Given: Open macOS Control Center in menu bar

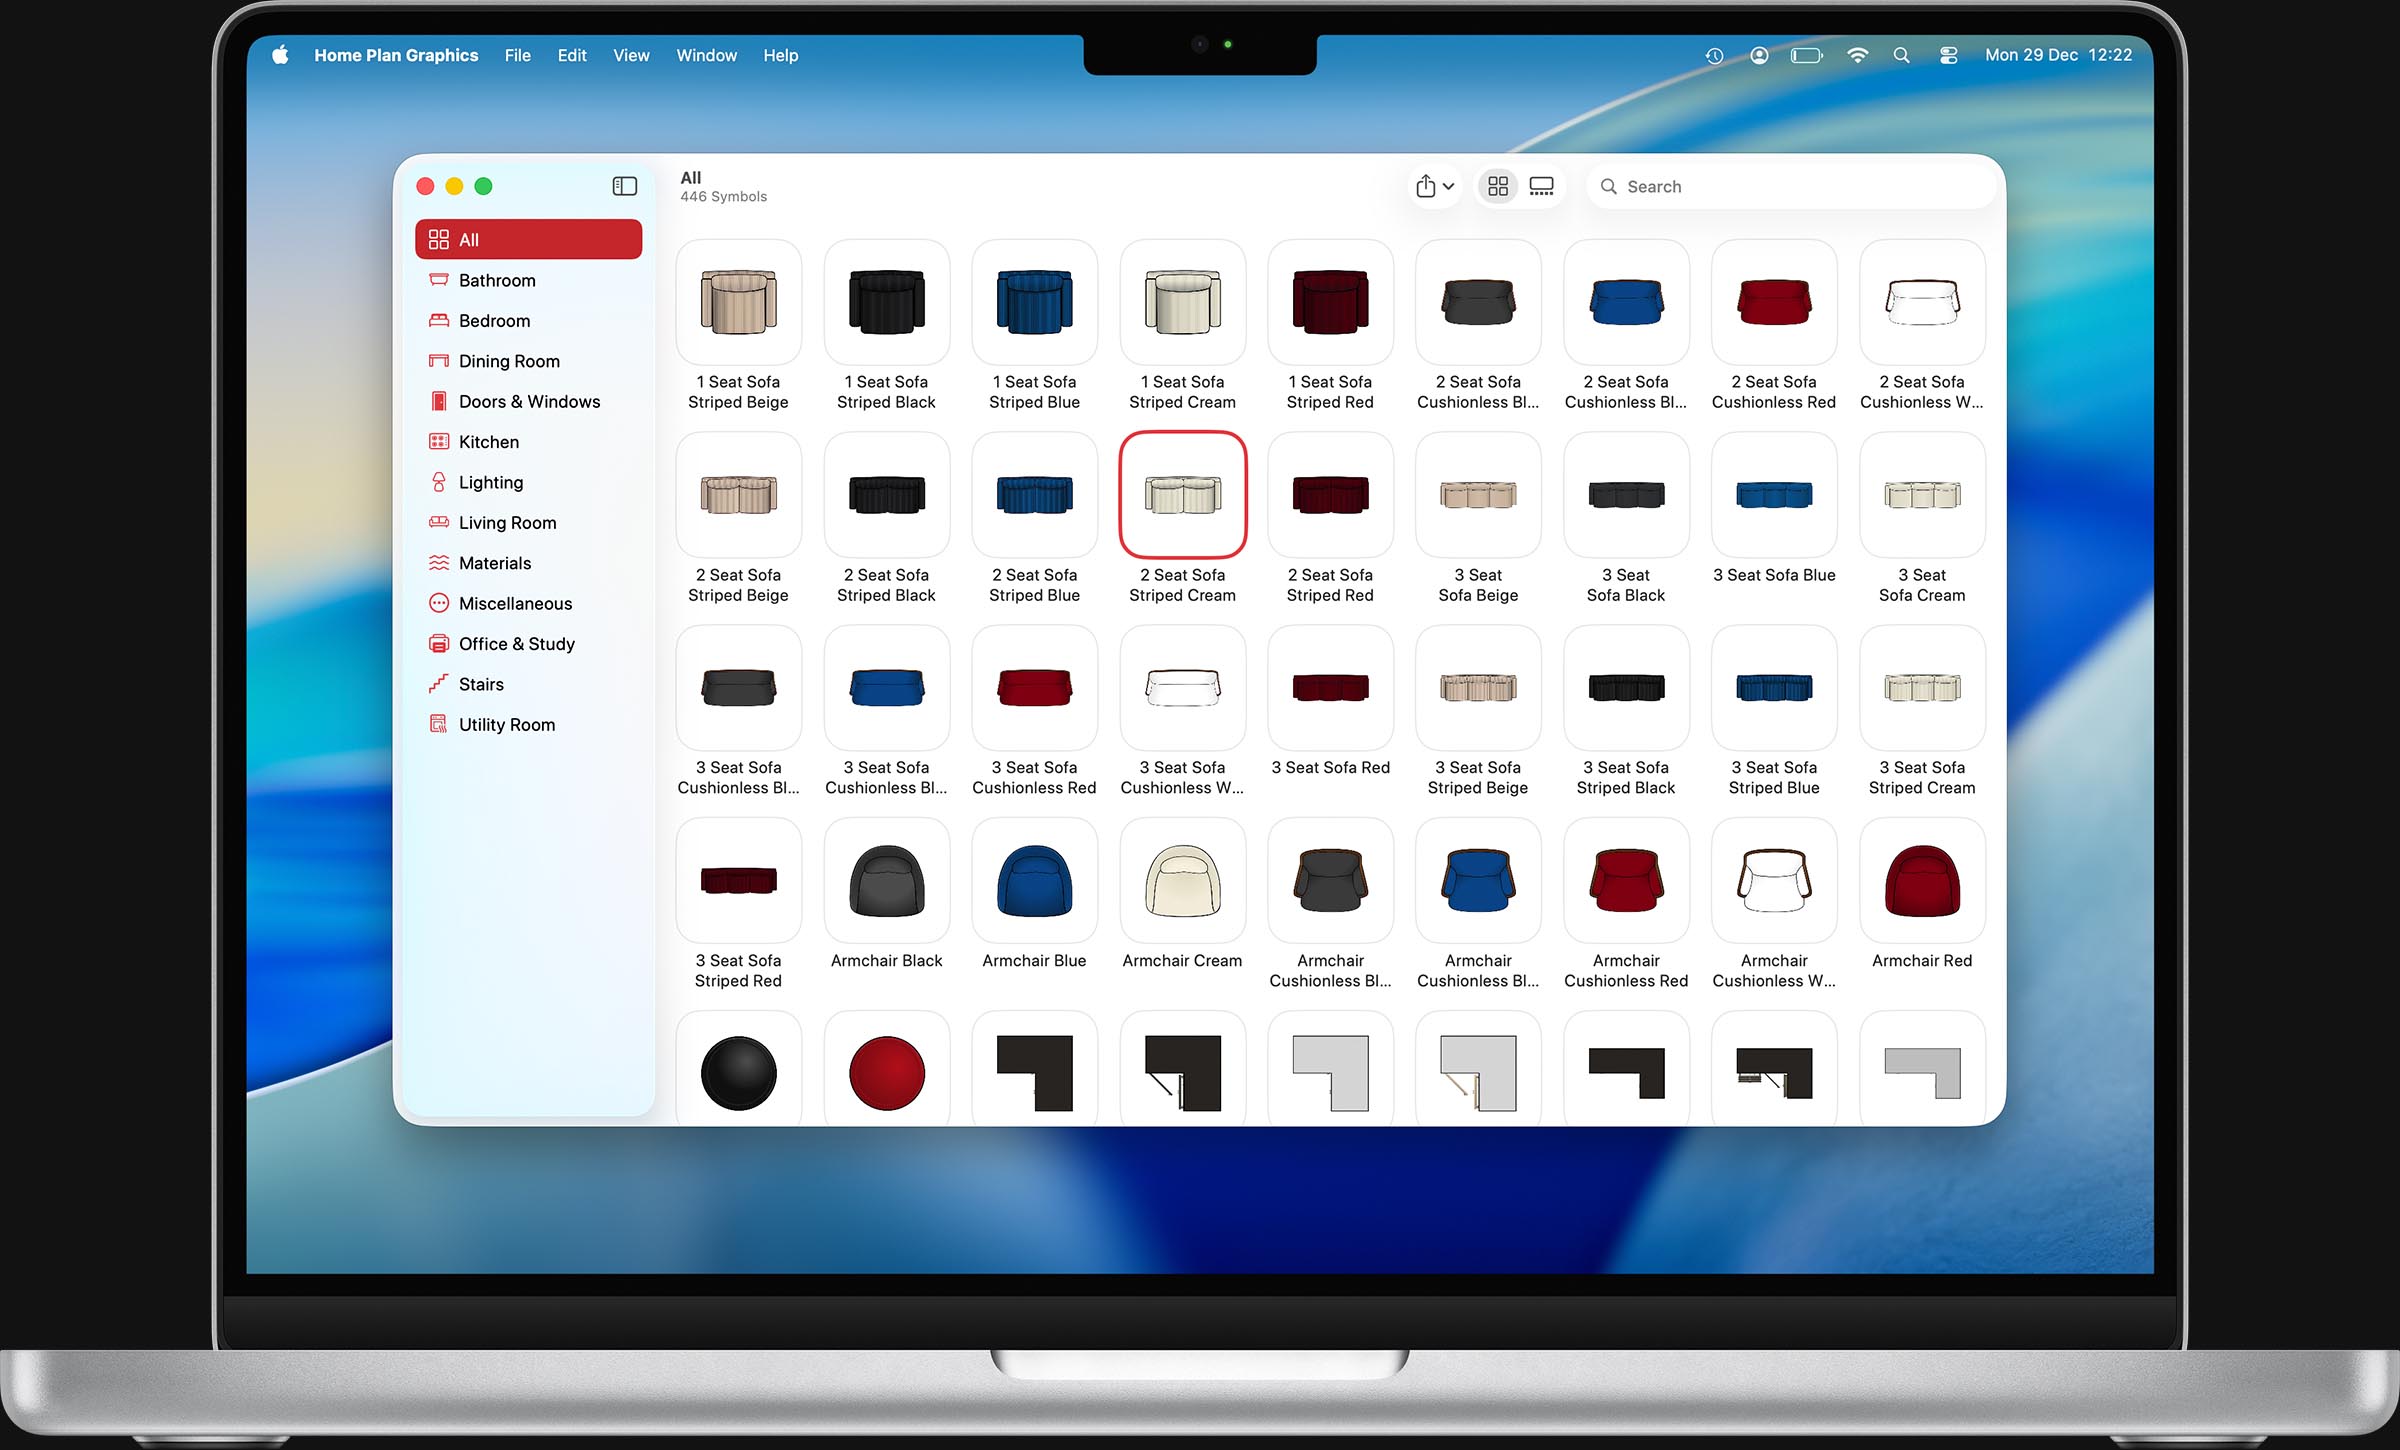Looking at the screenshot, I should (1948, 55).
